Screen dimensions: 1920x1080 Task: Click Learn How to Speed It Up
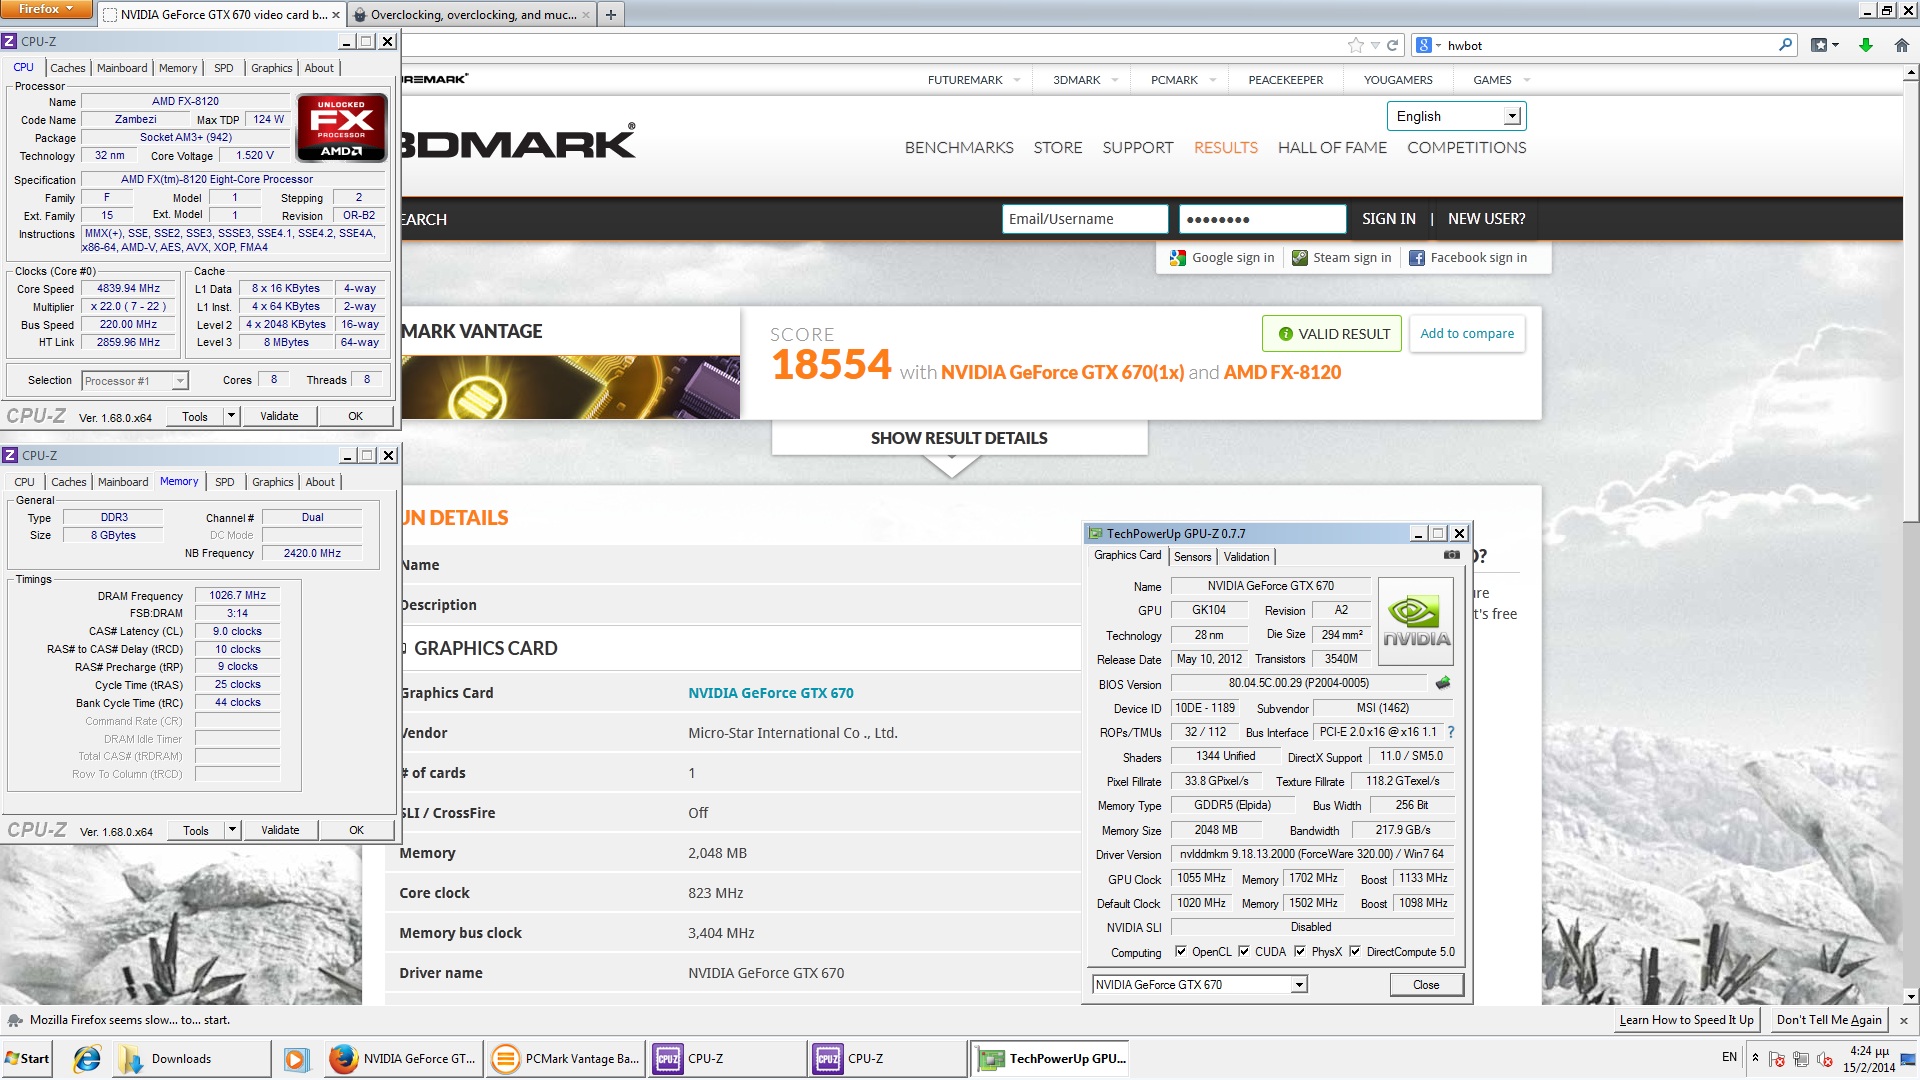click(1686, 1020)
